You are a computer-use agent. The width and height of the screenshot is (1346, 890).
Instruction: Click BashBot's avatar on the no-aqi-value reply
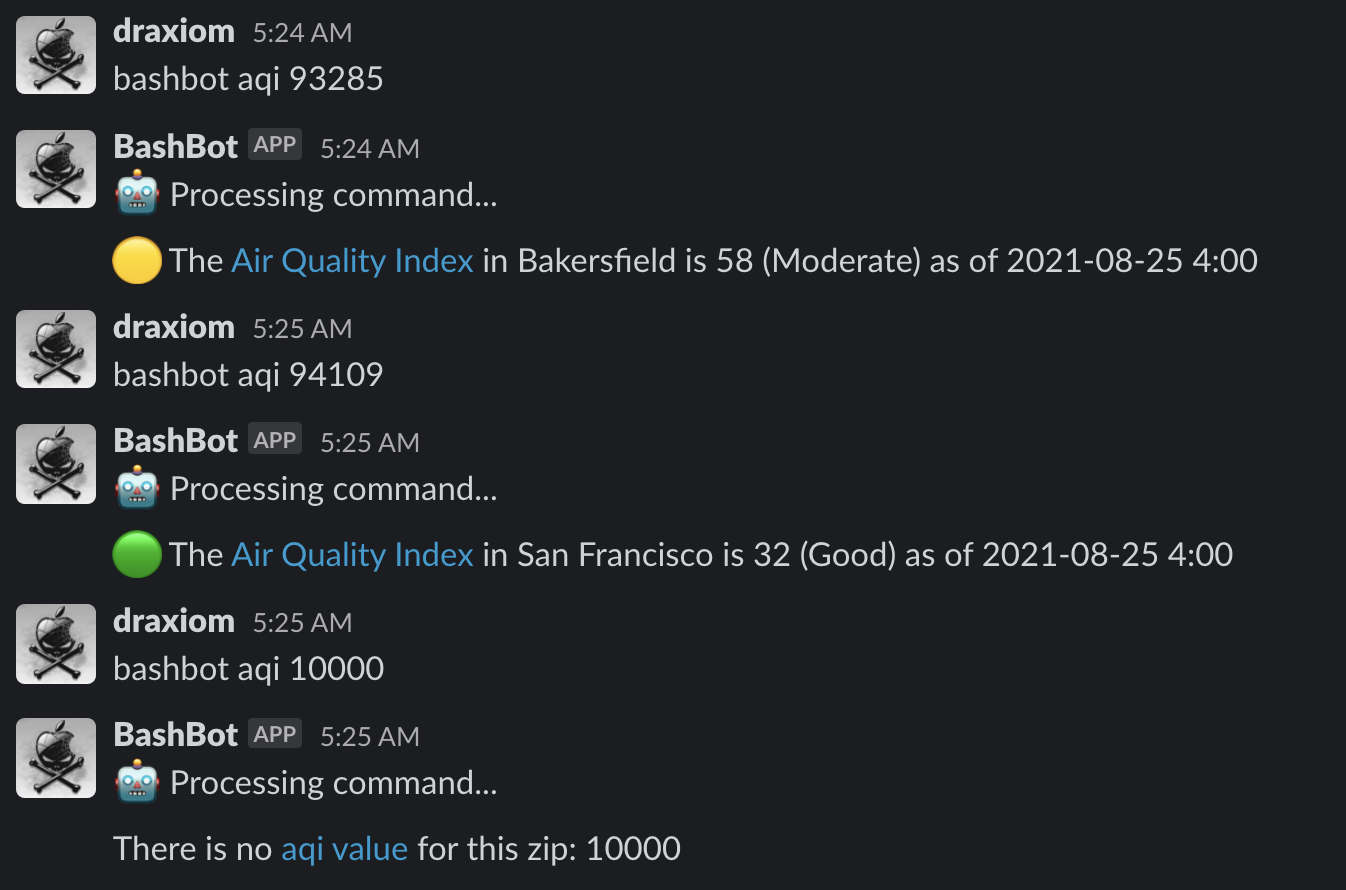tap(56, 757)
